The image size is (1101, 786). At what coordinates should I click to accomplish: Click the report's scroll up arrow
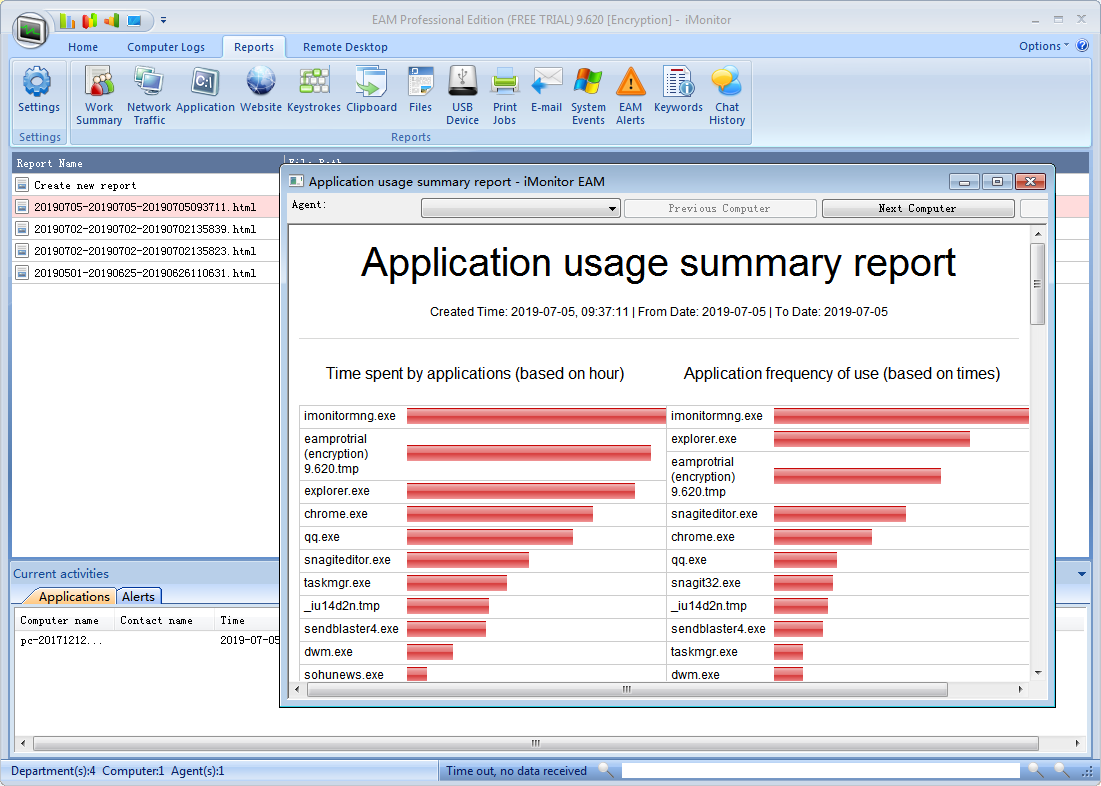(x=1037, y=234)
